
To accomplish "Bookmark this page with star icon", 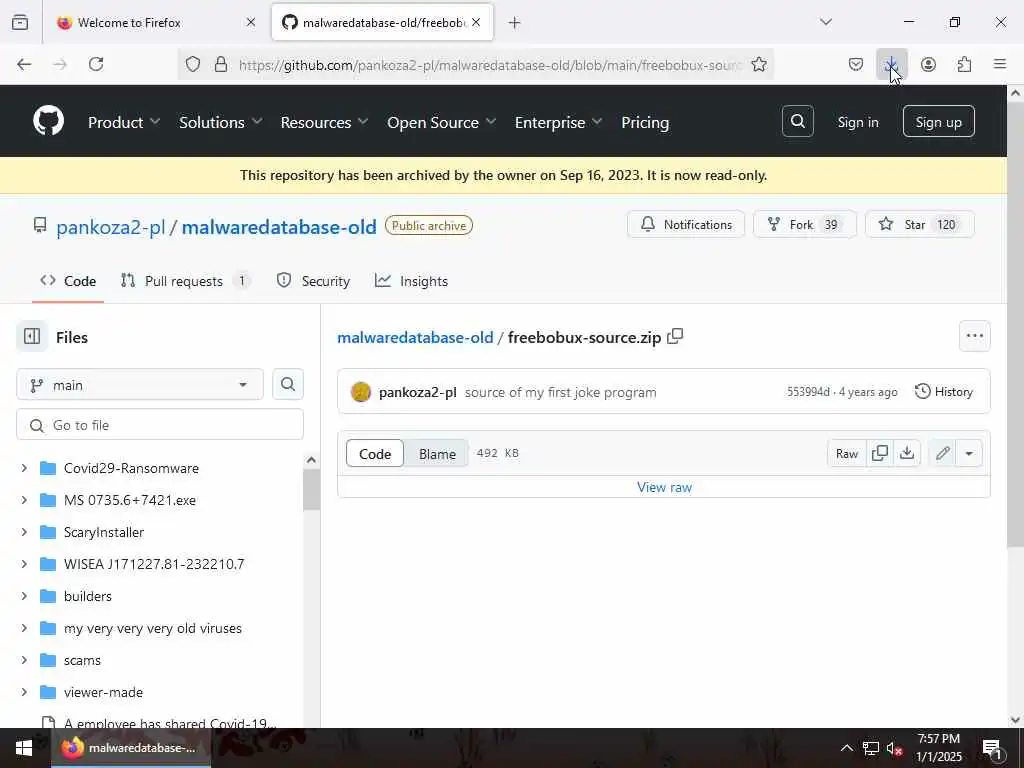I will click(x=758, y=64).
